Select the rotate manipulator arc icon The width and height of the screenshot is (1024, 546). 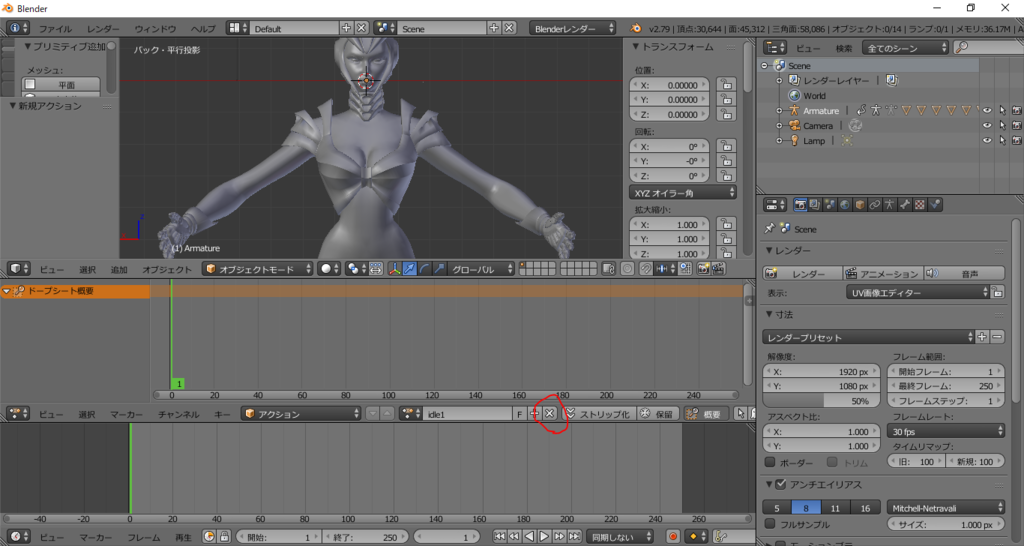(424, 269)
